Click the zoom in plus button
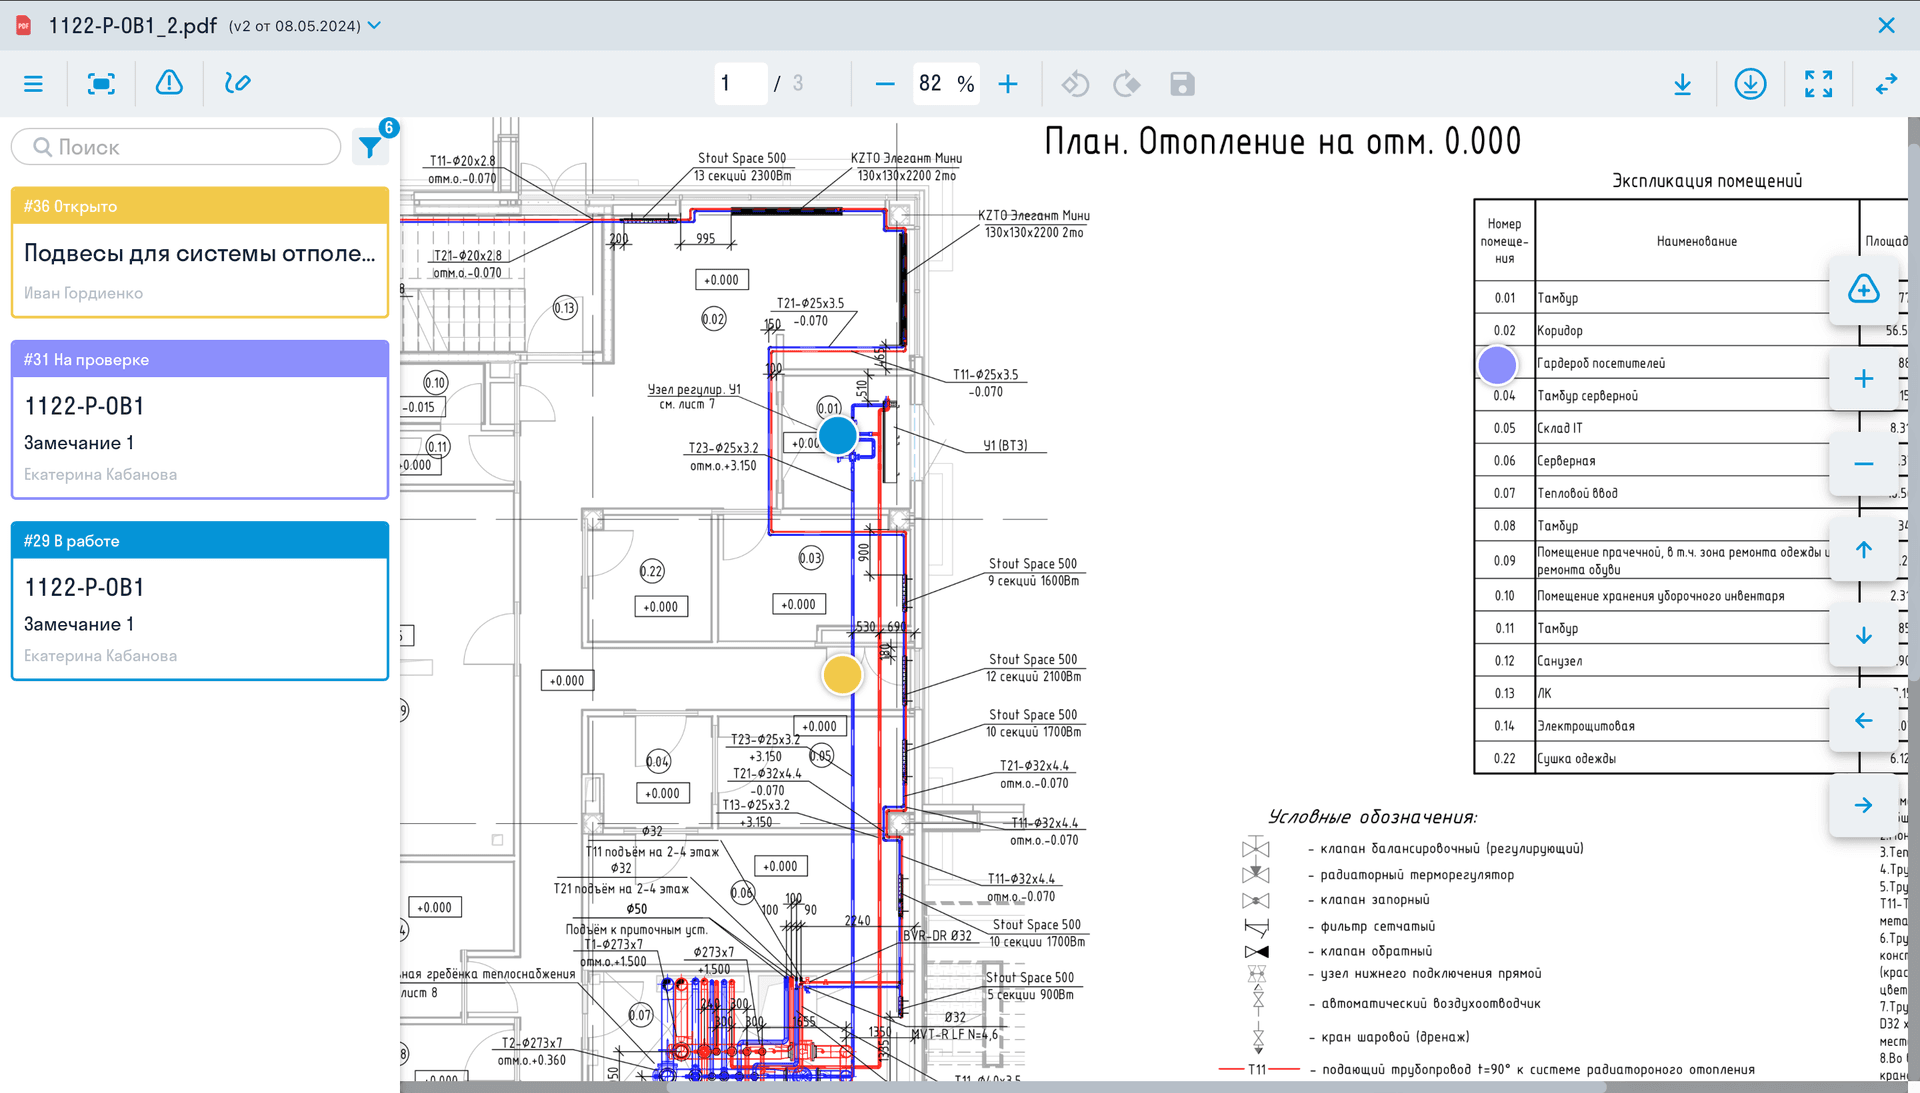 [x=1008, y=84]
